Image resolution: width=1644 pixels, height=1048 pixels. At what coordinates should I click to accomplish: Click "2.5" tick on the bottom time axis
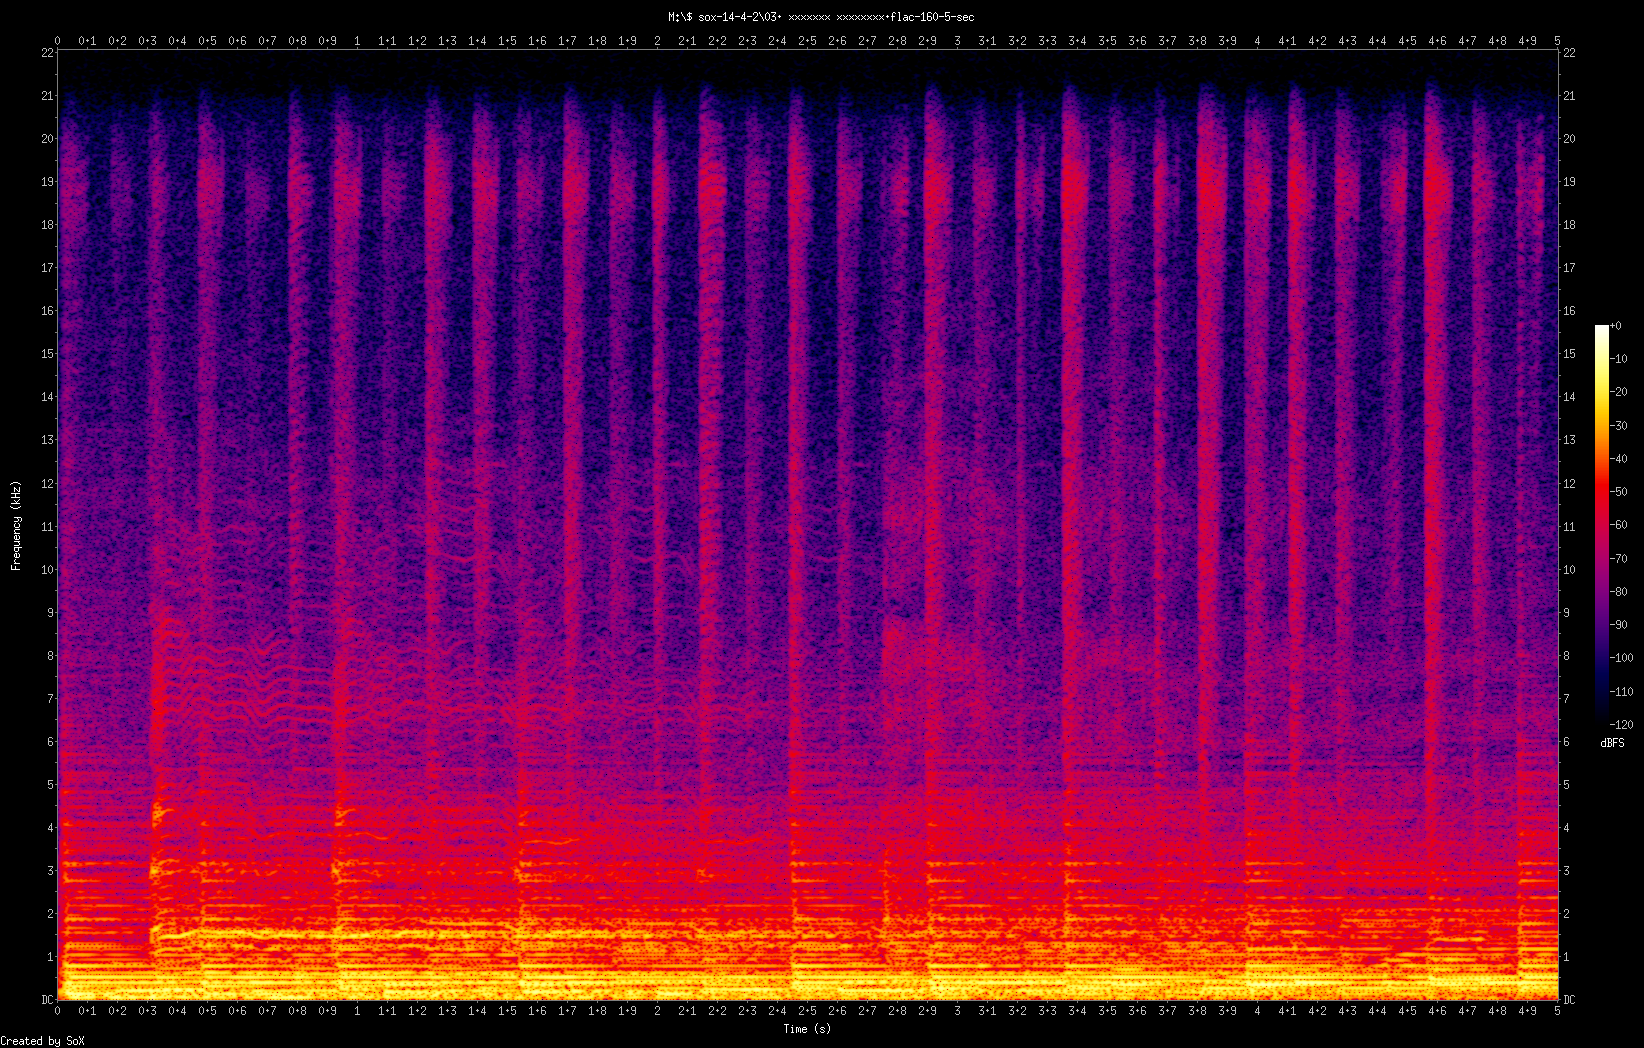tap(807, 1011)
